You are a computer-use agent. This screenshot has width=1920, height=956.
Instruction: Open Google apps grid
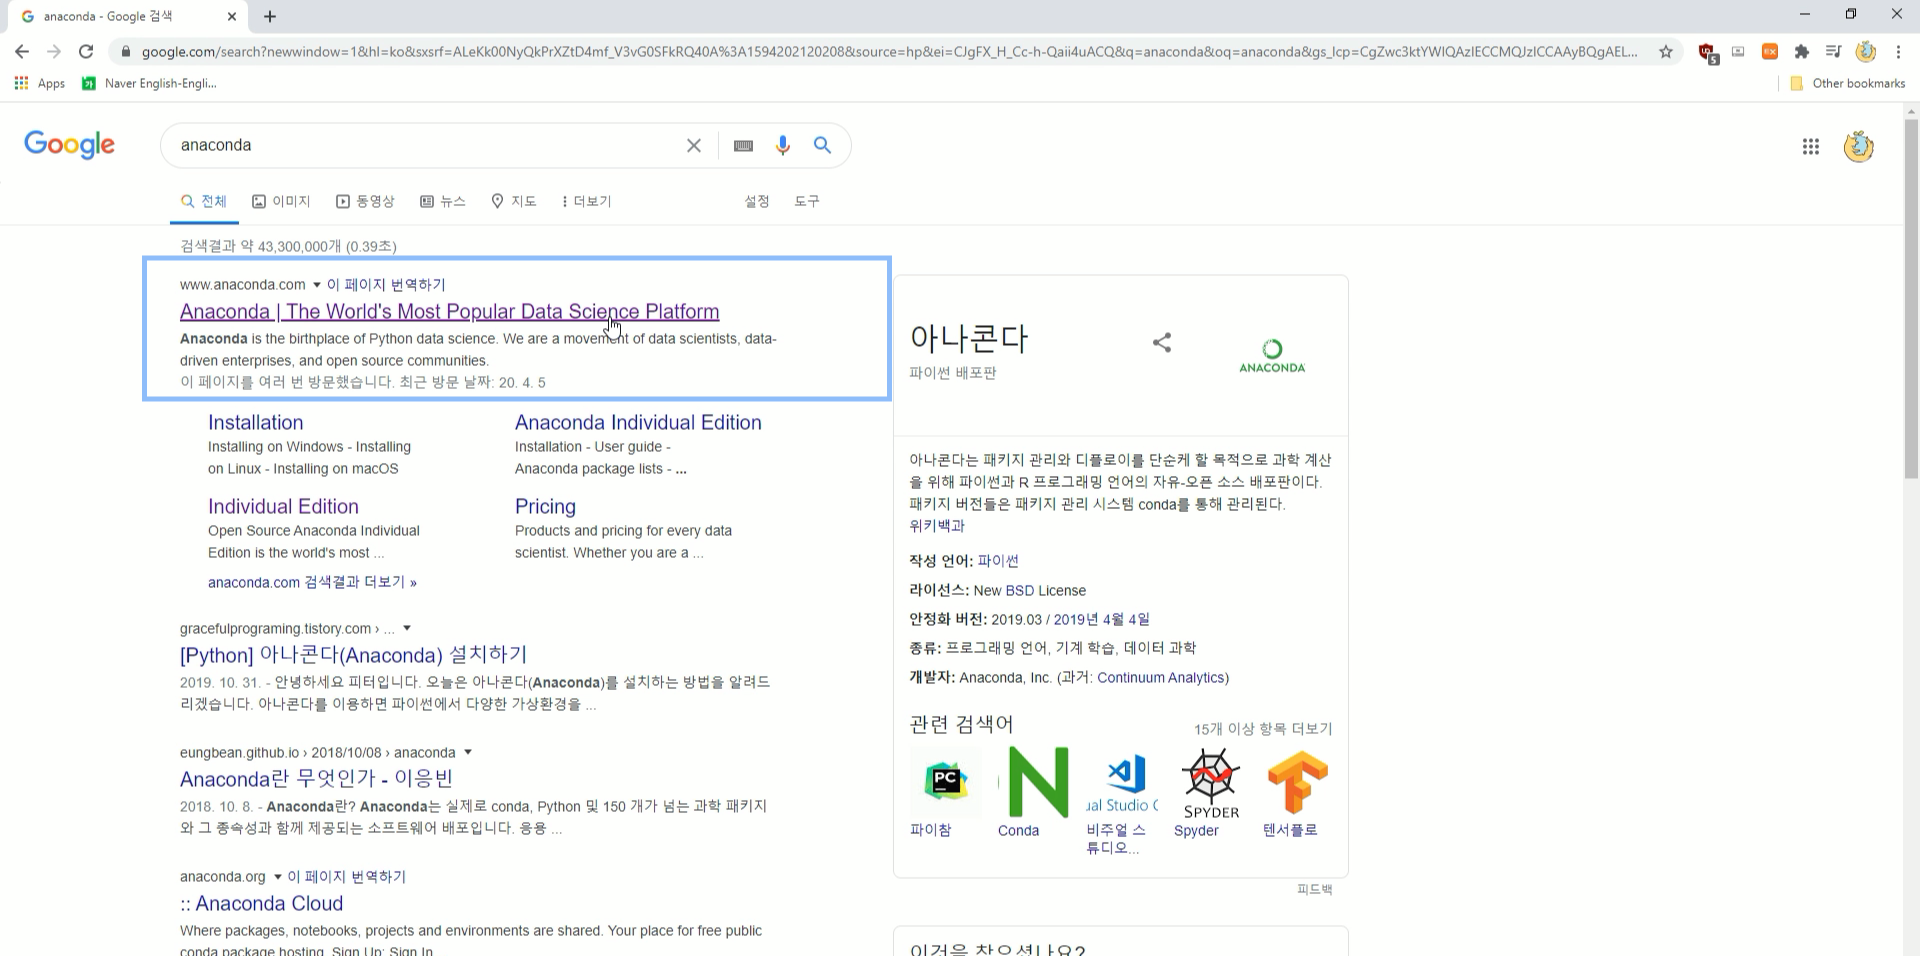(1811, 147)
